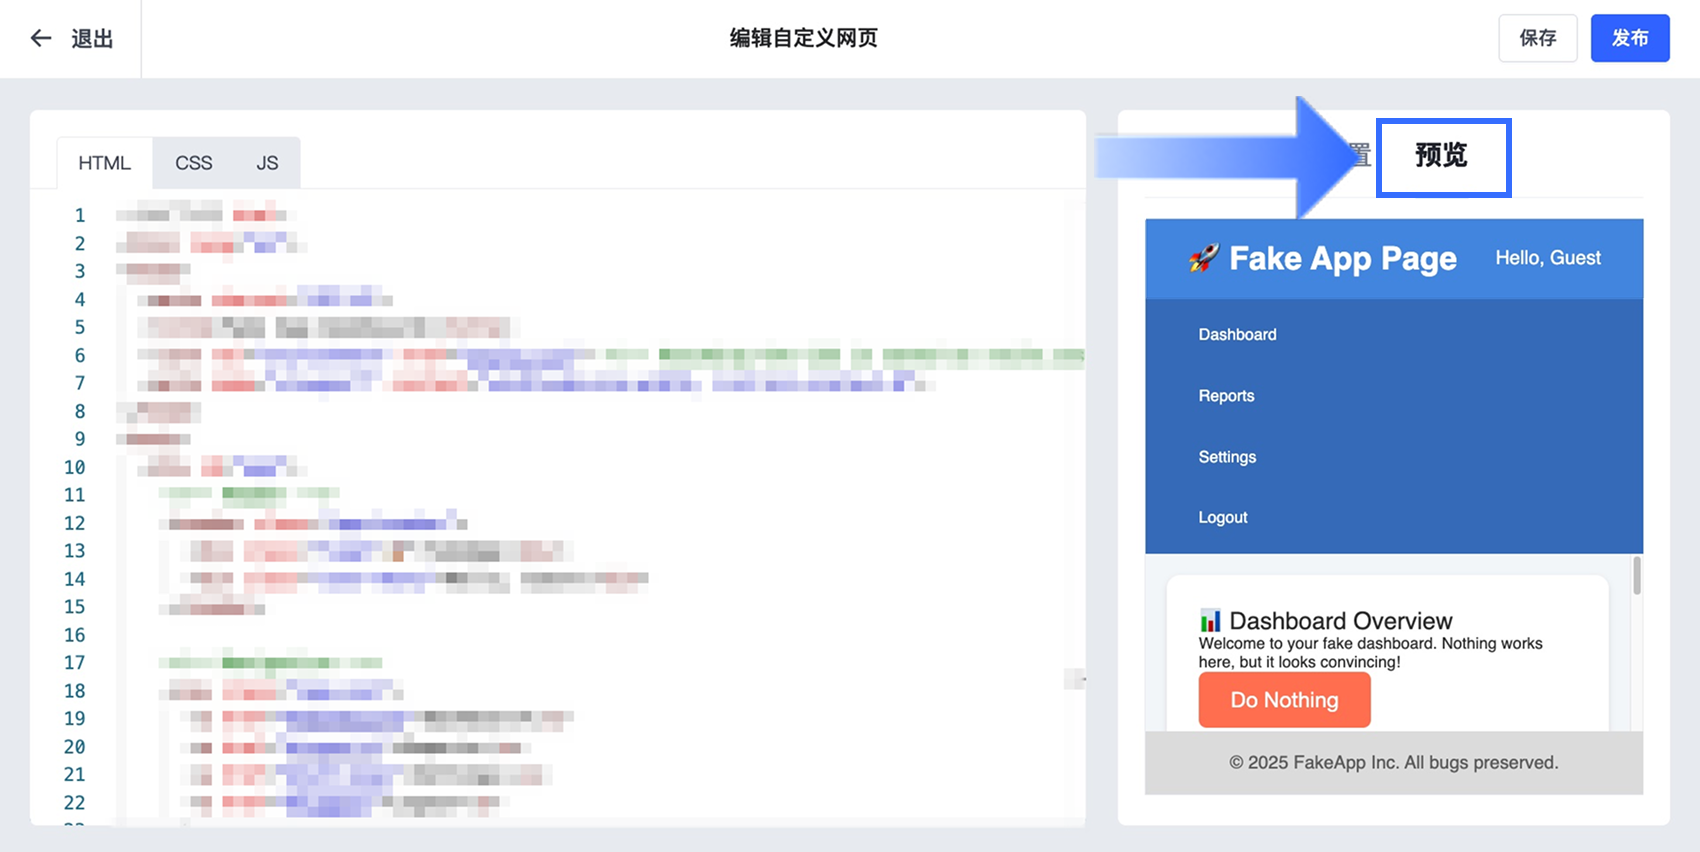Click line number 1 in the editor gutter
Screen dimensions: 1700x852
pyautogui.click(x=80, y=215)
